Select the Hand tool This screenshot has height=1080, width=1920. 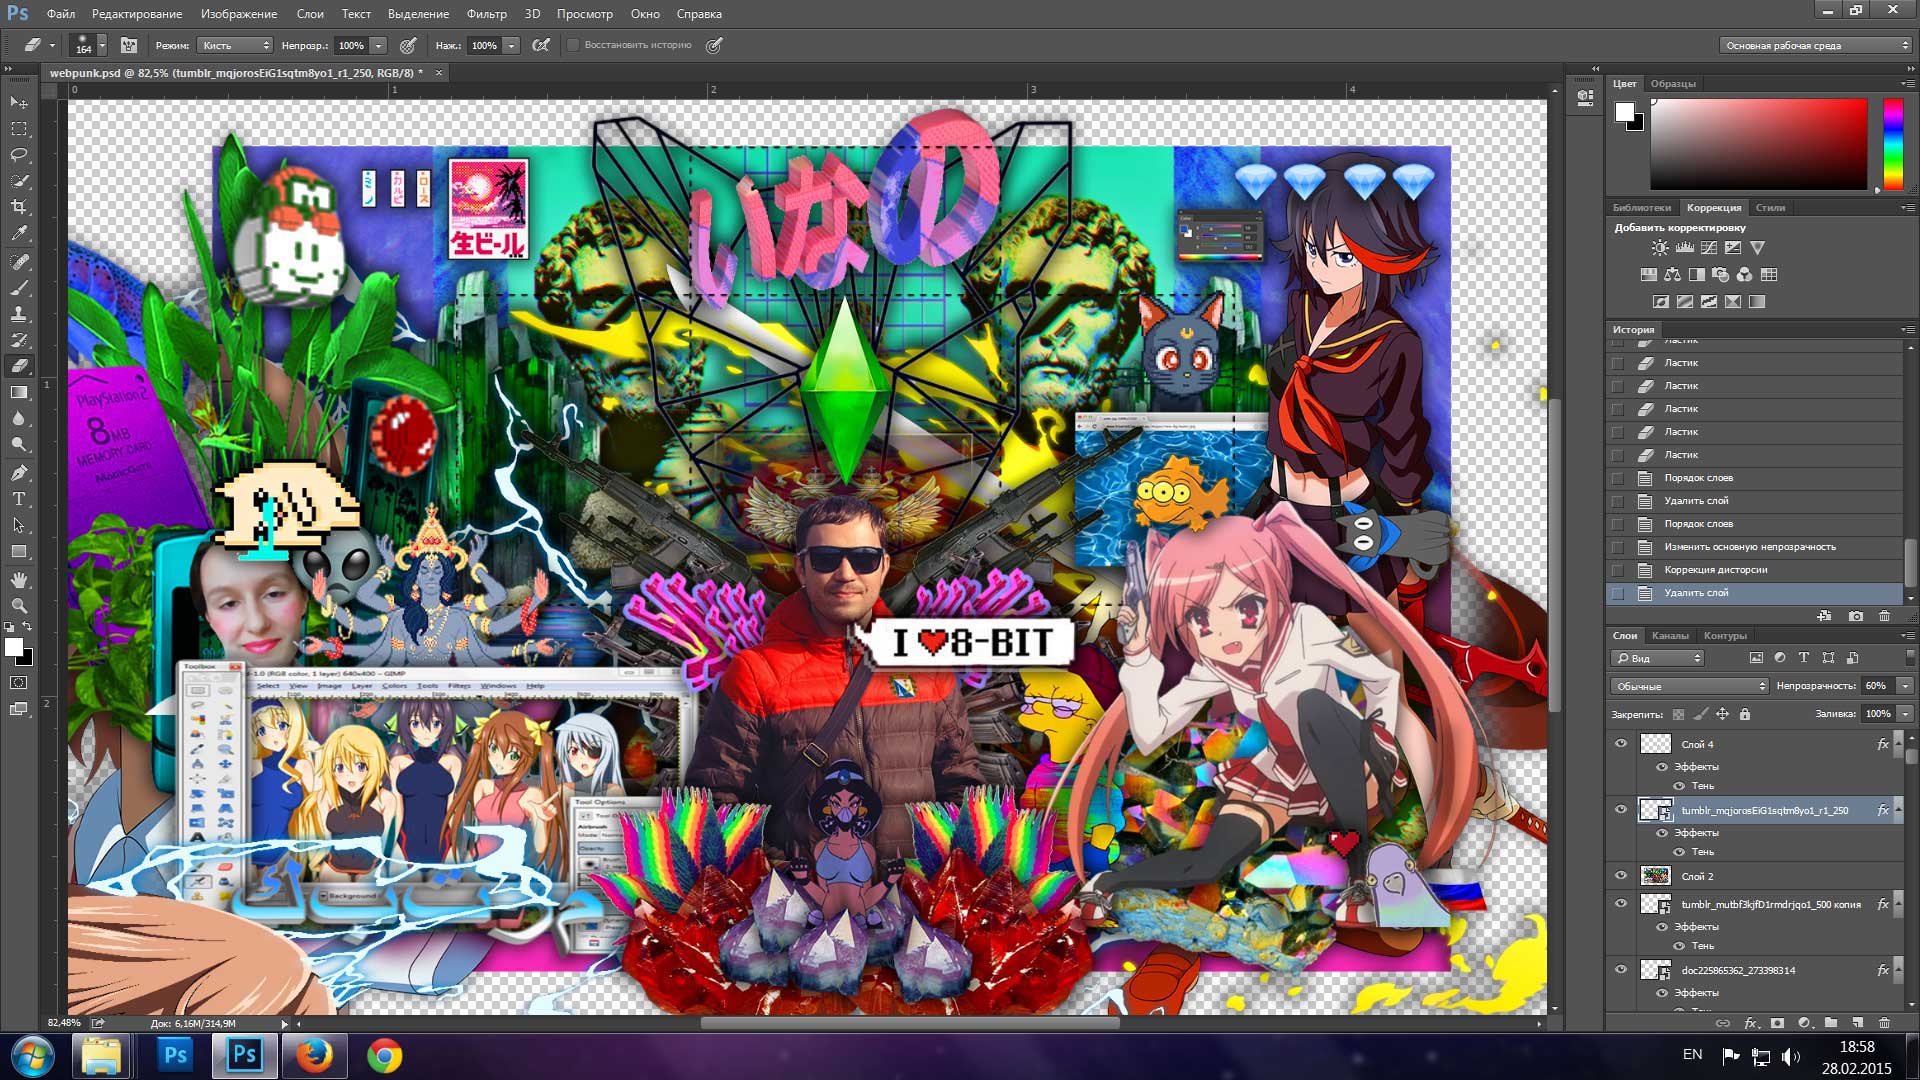click(x=19, y=579)
